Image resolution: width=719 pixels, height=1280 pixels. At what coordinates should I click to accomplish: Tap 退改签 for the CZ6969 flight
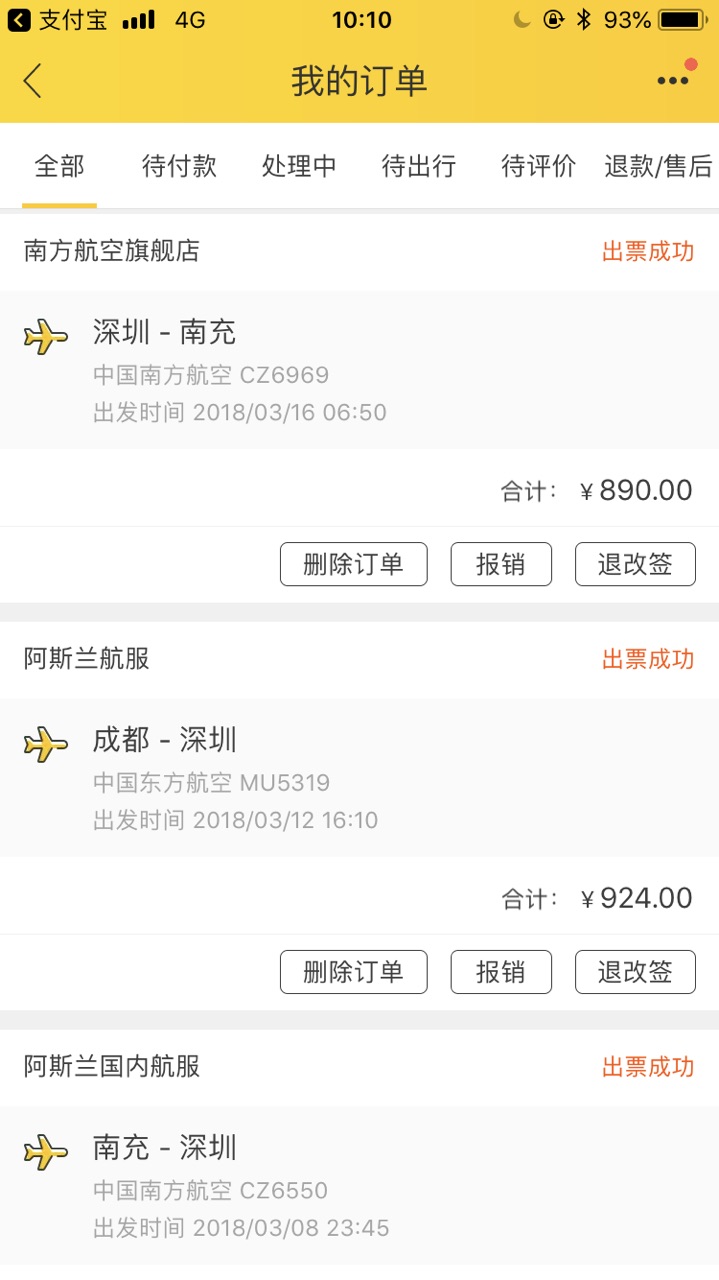pyautogui.click(x=635, y=564)
